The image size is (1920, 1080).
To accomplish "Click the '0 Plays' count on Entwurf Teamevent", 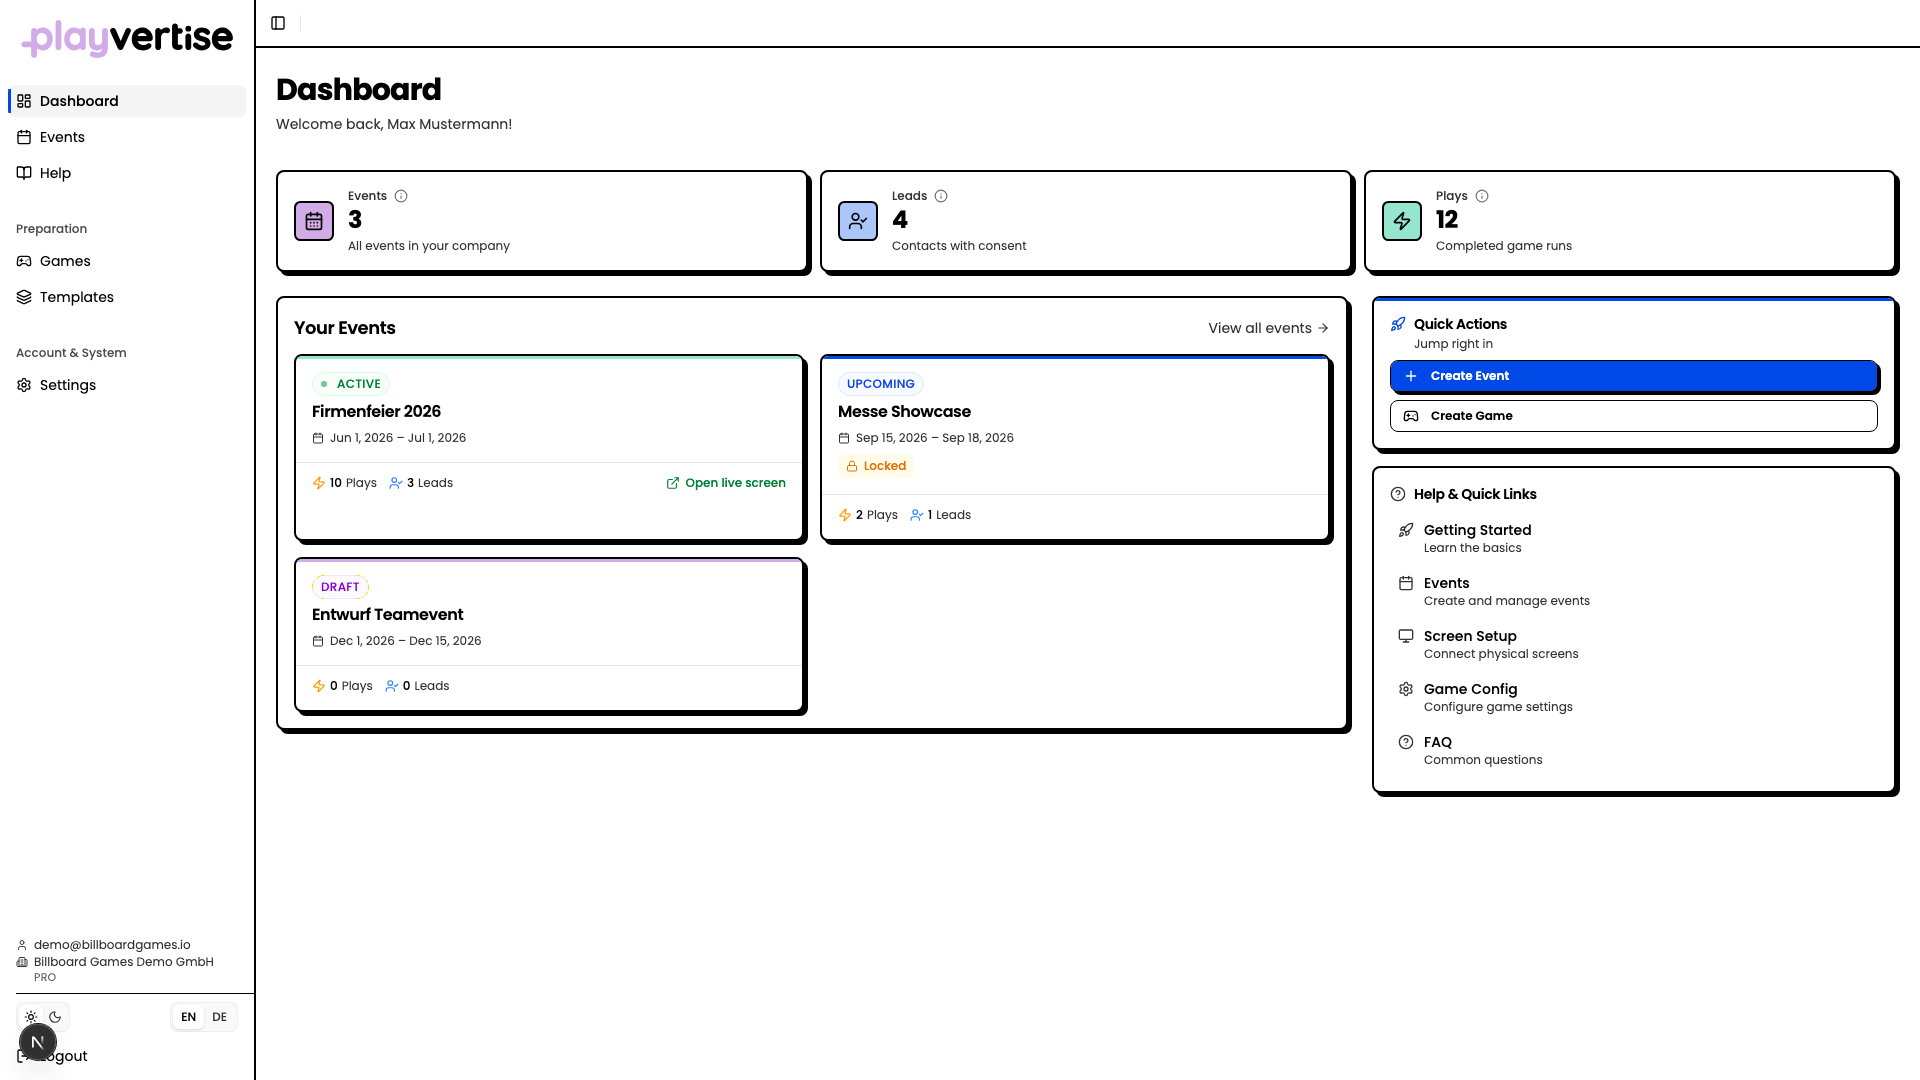I will pyautogui.click(x=343, y=686).
